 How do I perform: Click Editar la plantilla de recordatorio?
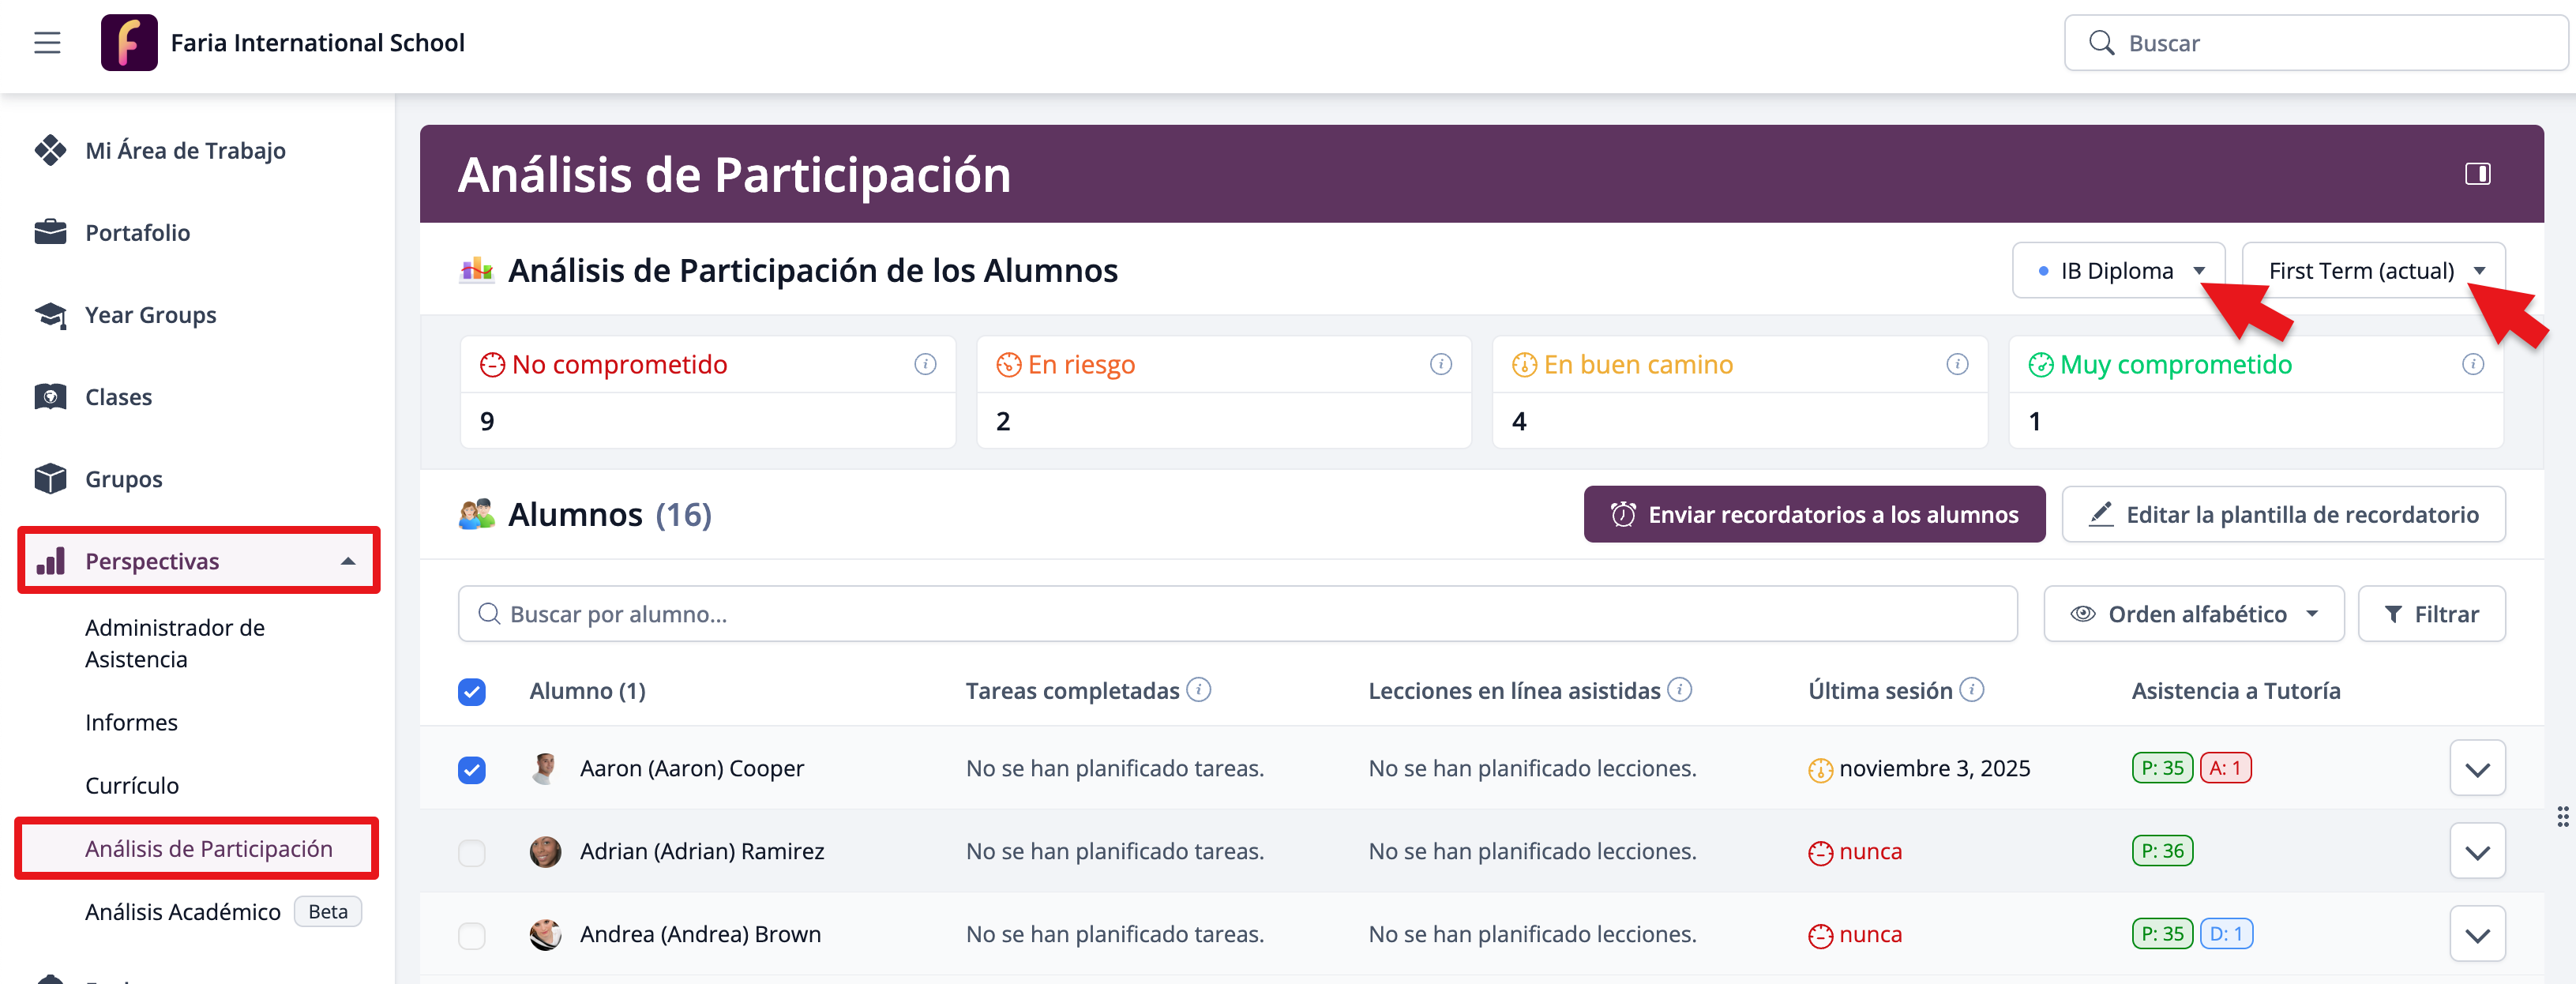pos(2282,515)
